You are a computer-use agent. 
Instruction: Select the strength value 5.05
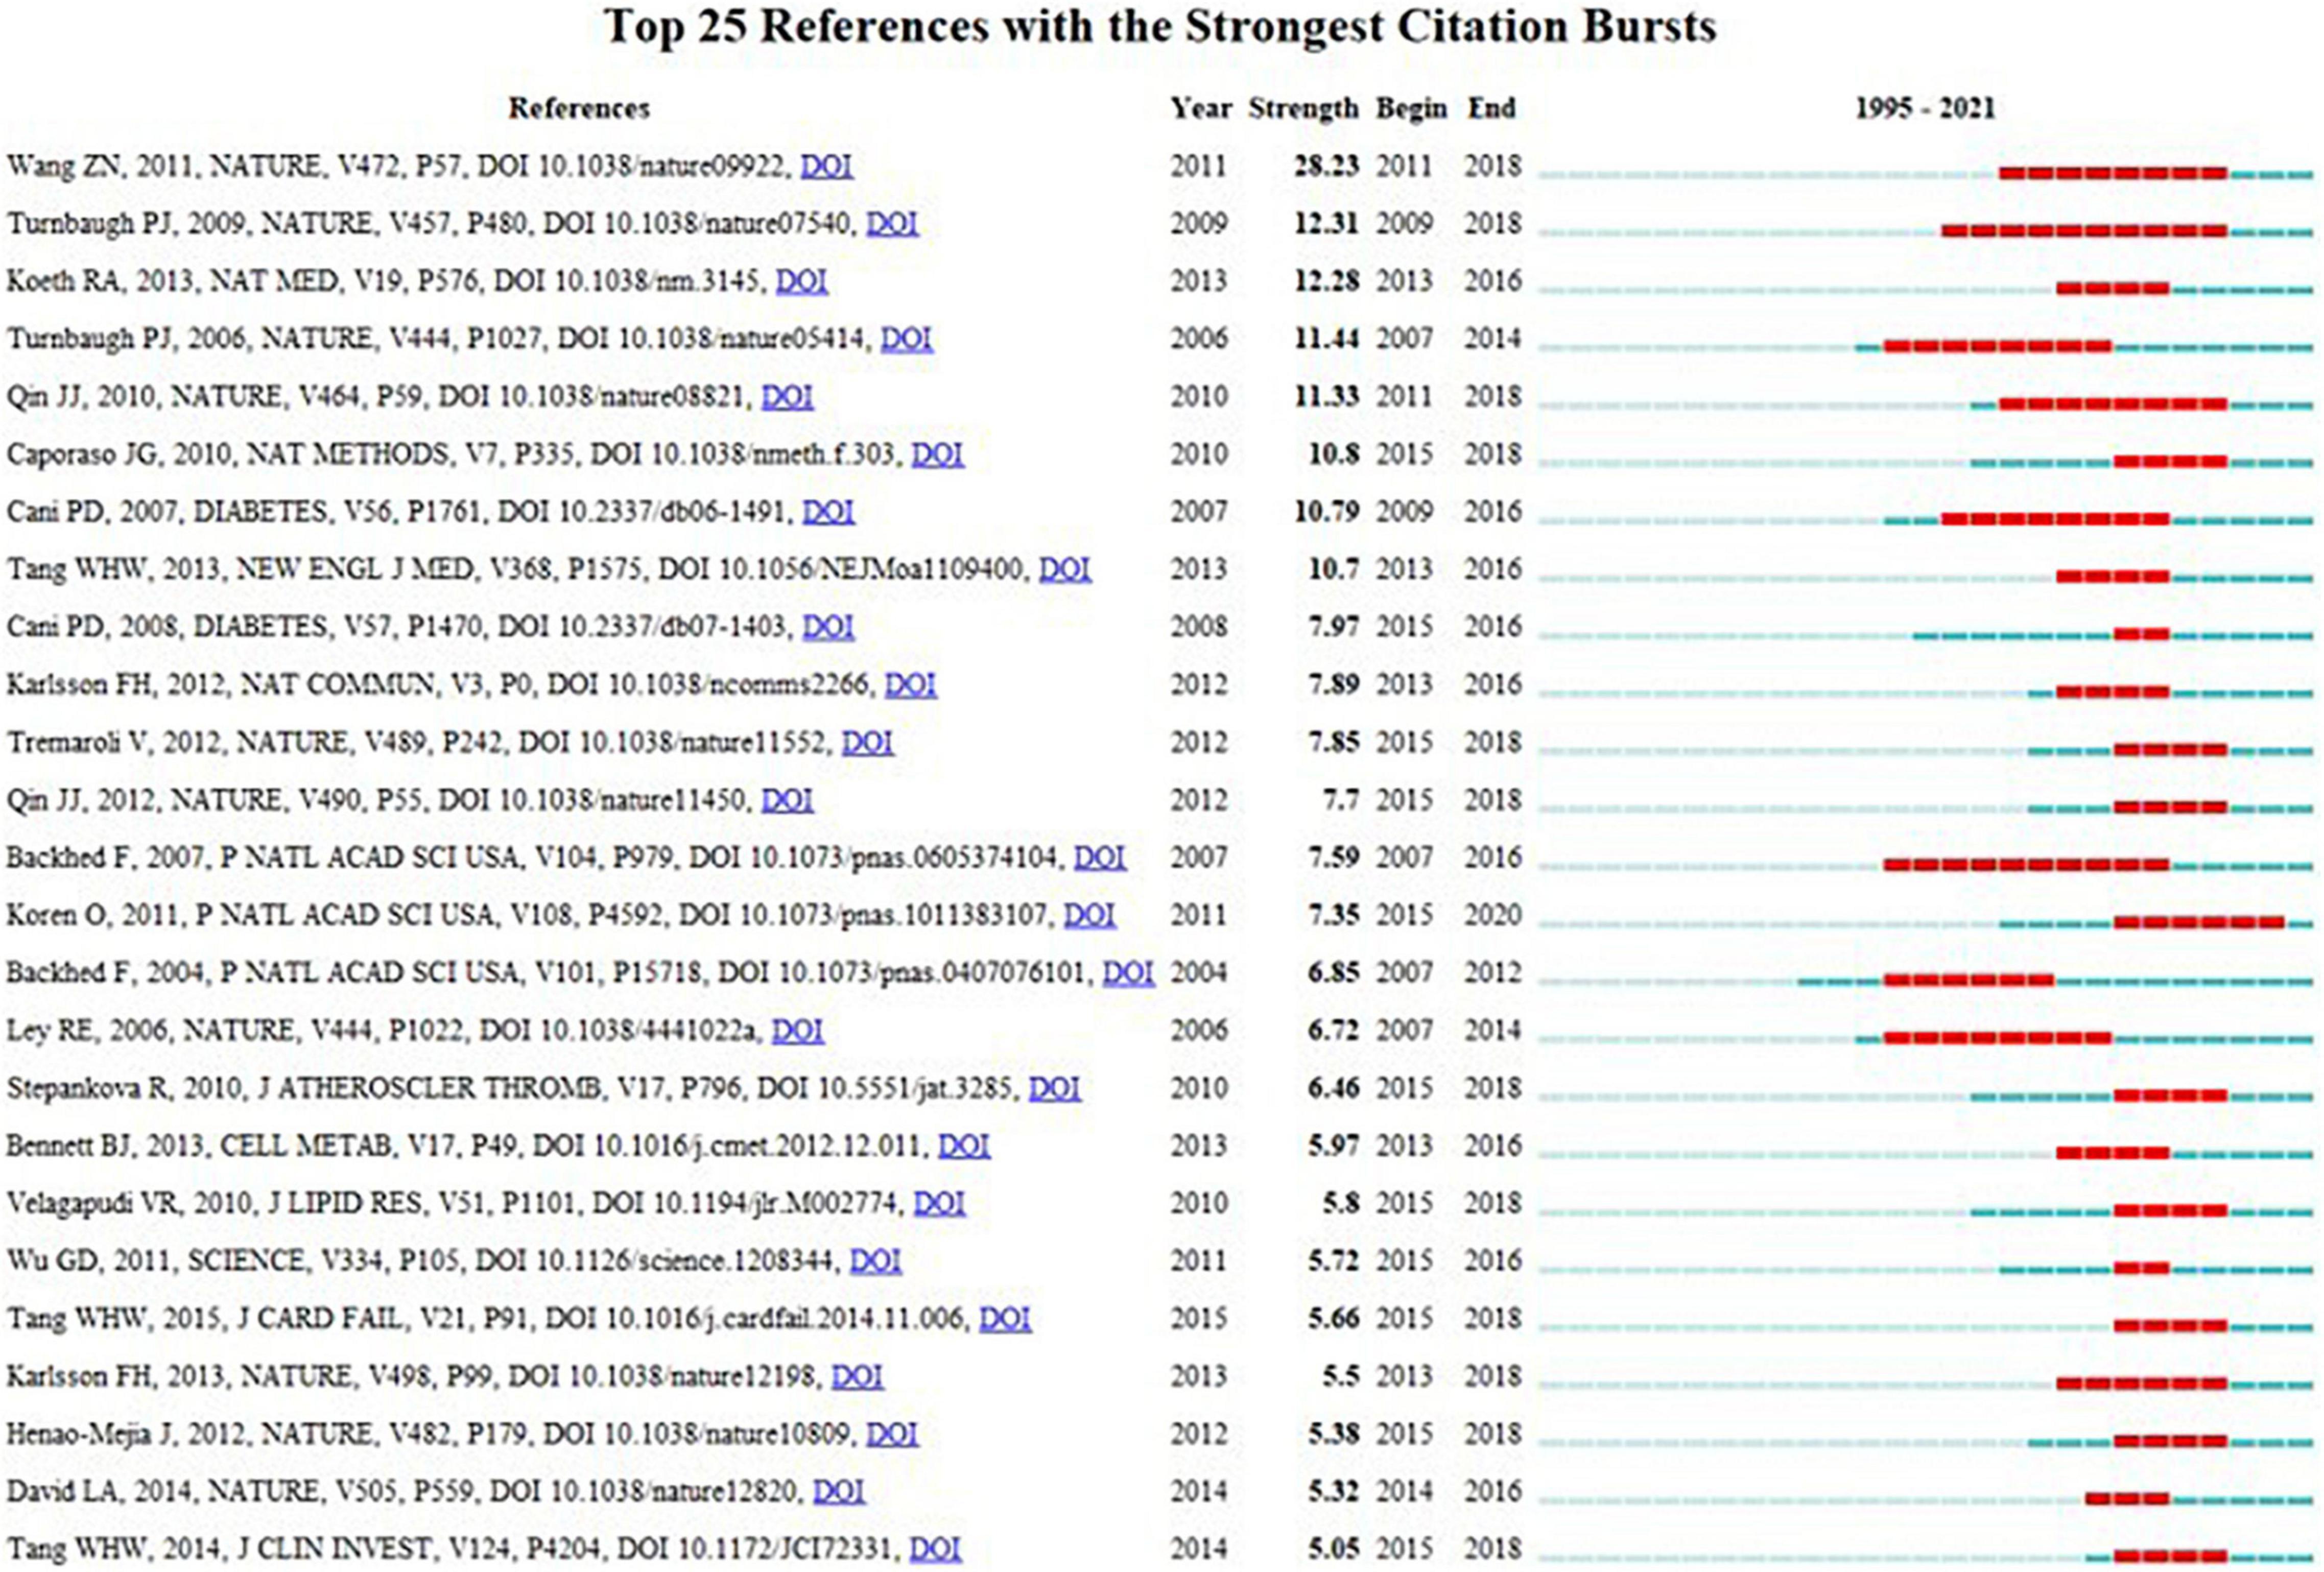click(1333, 1549)
